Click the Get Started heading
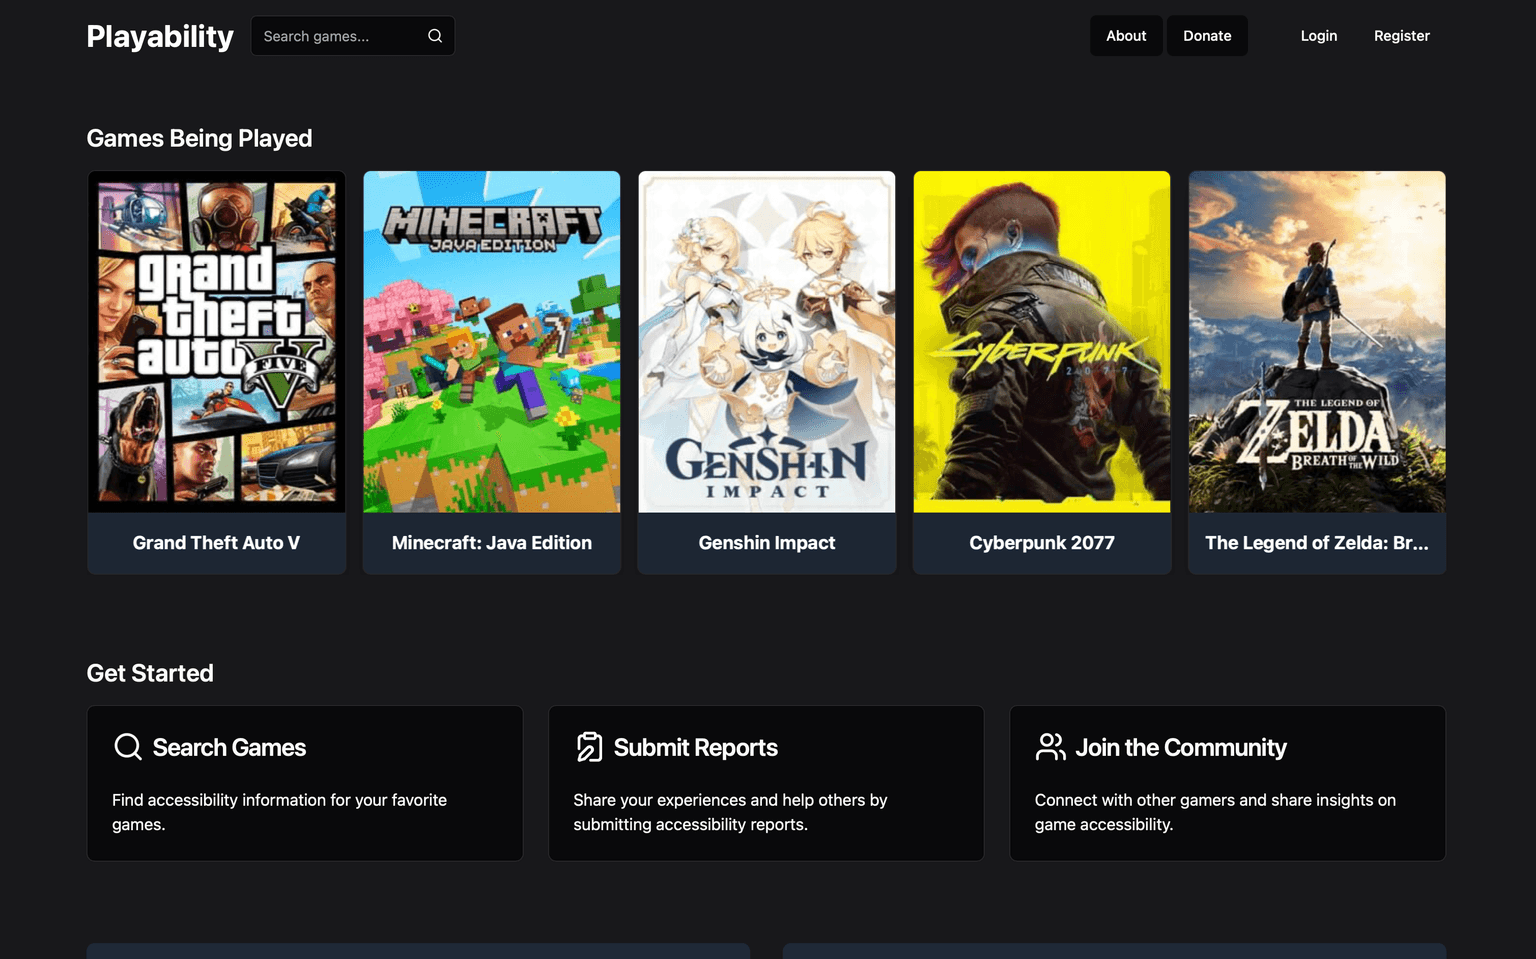The width and height of the screenshot is (1536, 959). 150,673
